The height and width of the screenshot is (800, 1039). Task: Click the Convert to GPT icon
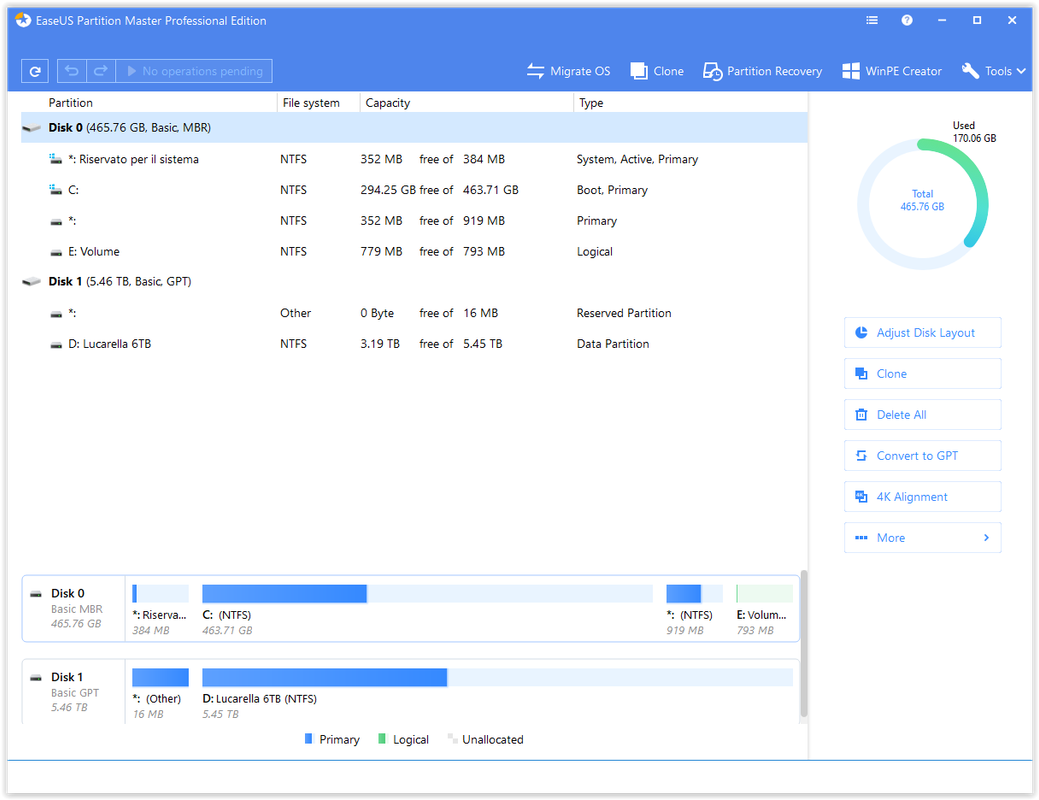[x=861, y=456]
